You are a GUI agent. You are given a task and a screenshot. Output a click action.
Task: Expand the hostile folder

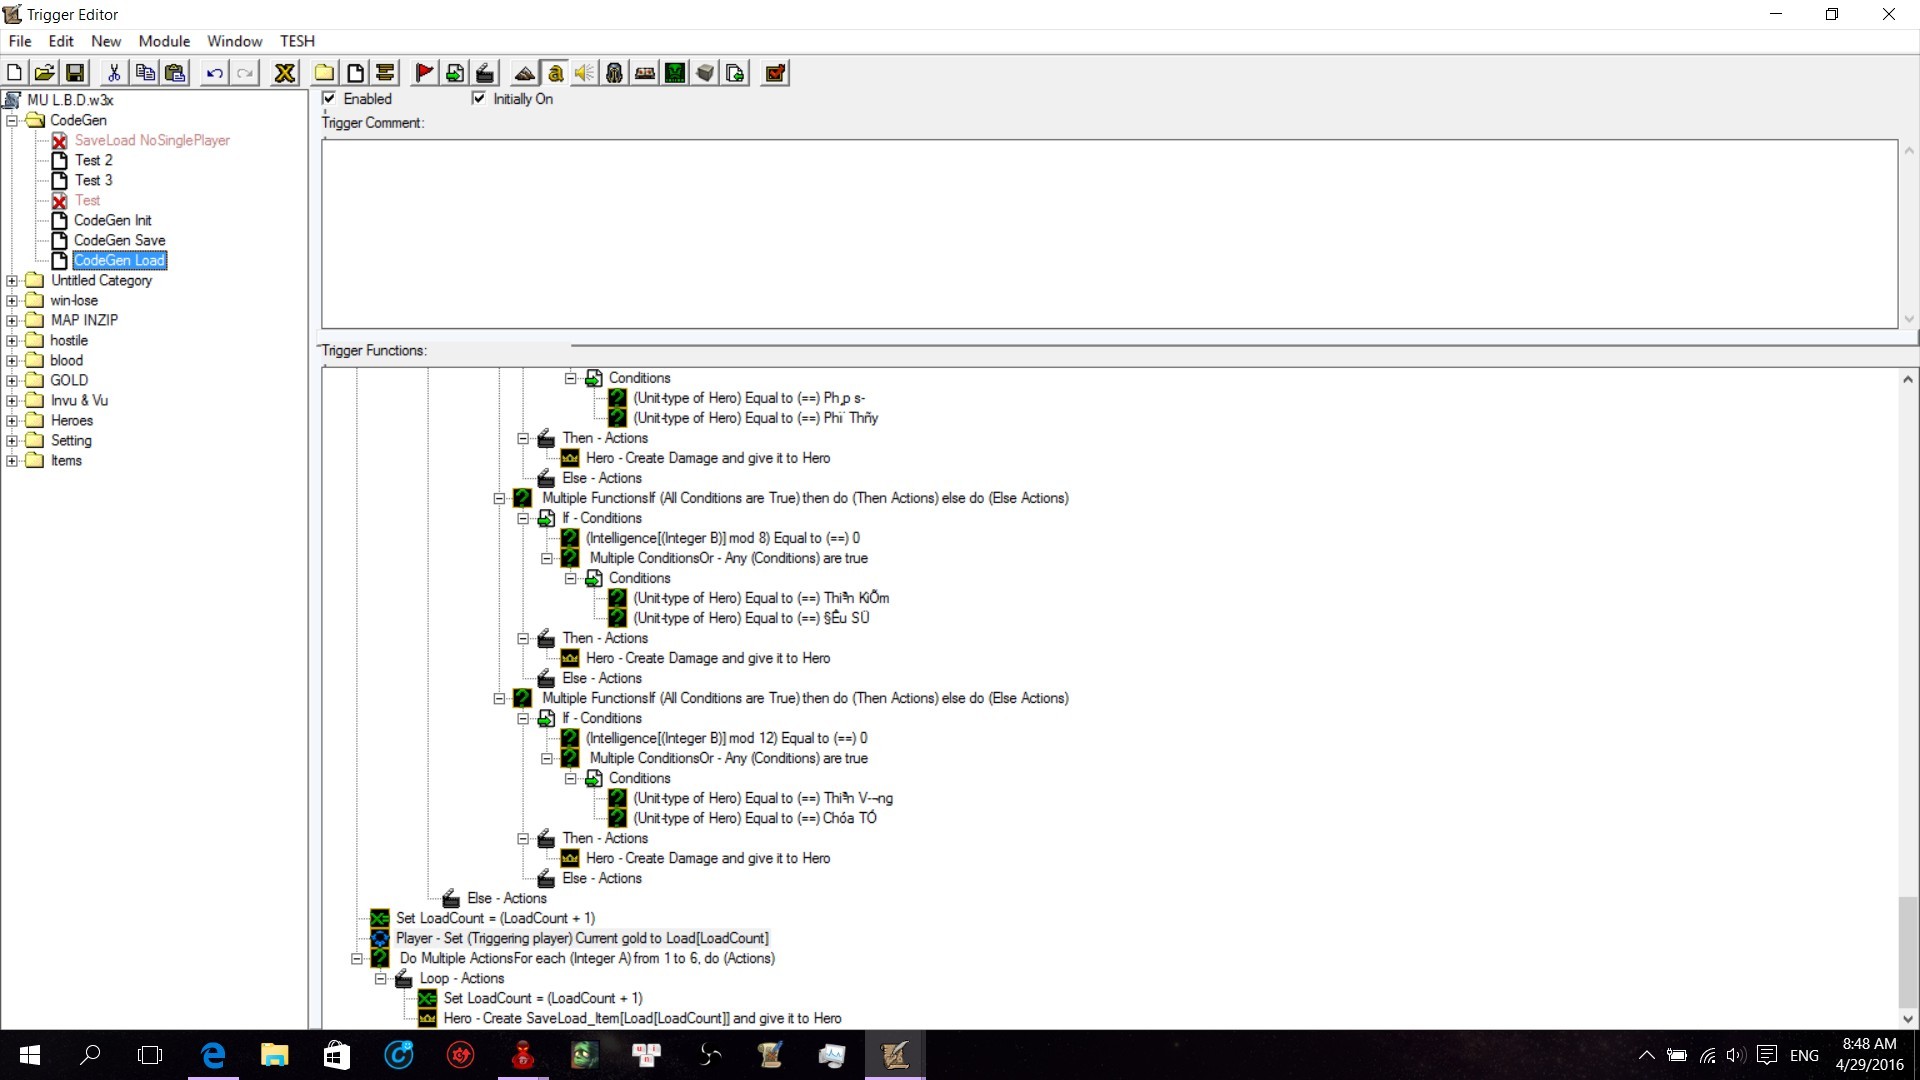[x=12, y=340]
